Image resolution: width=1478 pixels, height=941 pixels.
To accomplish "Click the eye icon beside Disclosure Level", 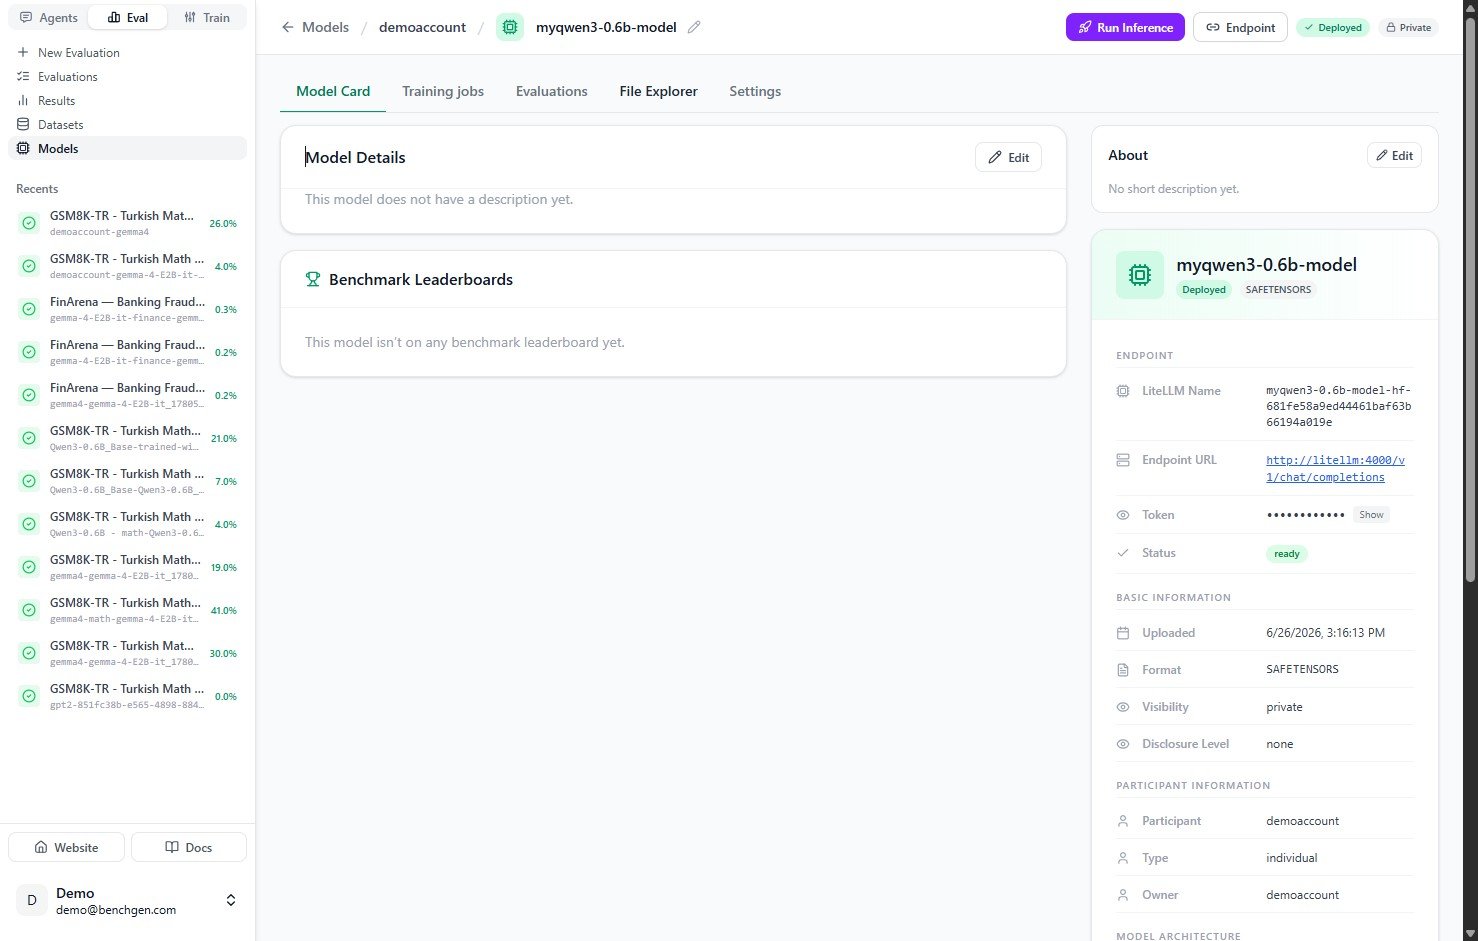I will pos(1123,744).
